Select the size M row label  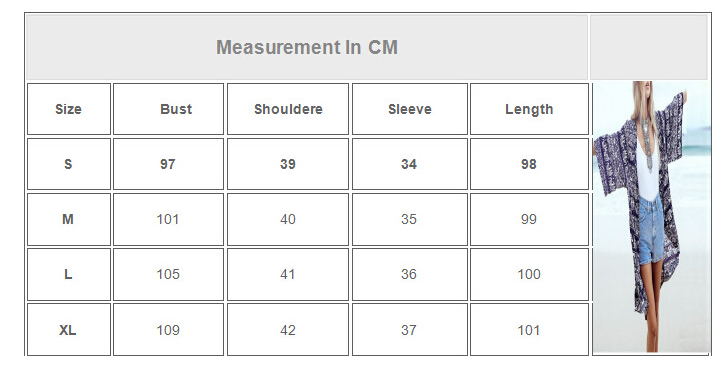point(69,219)
